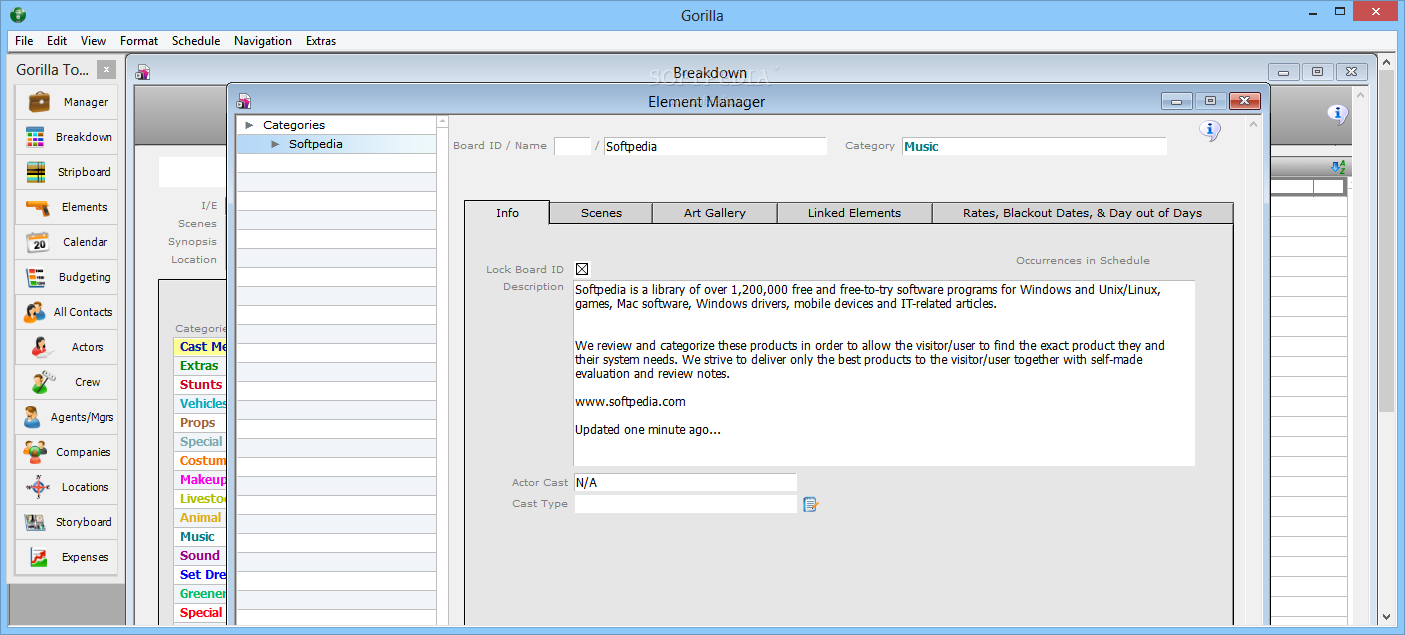Open Rates, Blackout Dates, & Day out of Days tab

[x=1083, y=213]
